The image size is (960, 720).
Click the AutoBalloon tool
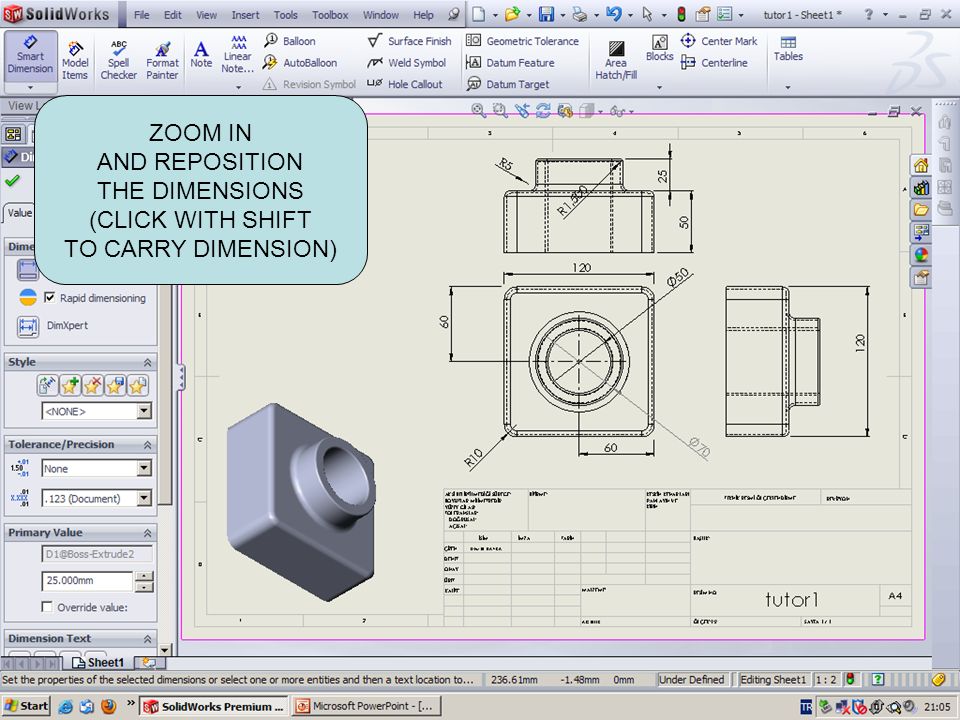click(300, 62)
